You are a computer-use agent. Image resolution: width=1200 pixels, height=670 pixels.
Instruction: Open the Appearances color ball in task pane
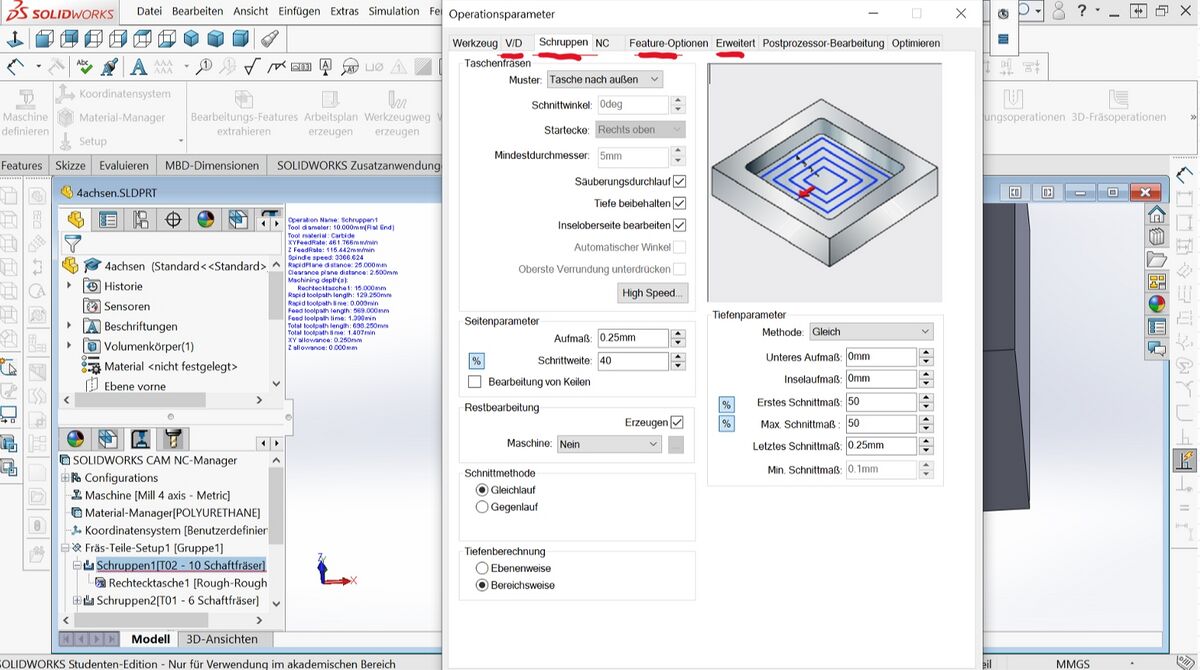click(1157, 304)
